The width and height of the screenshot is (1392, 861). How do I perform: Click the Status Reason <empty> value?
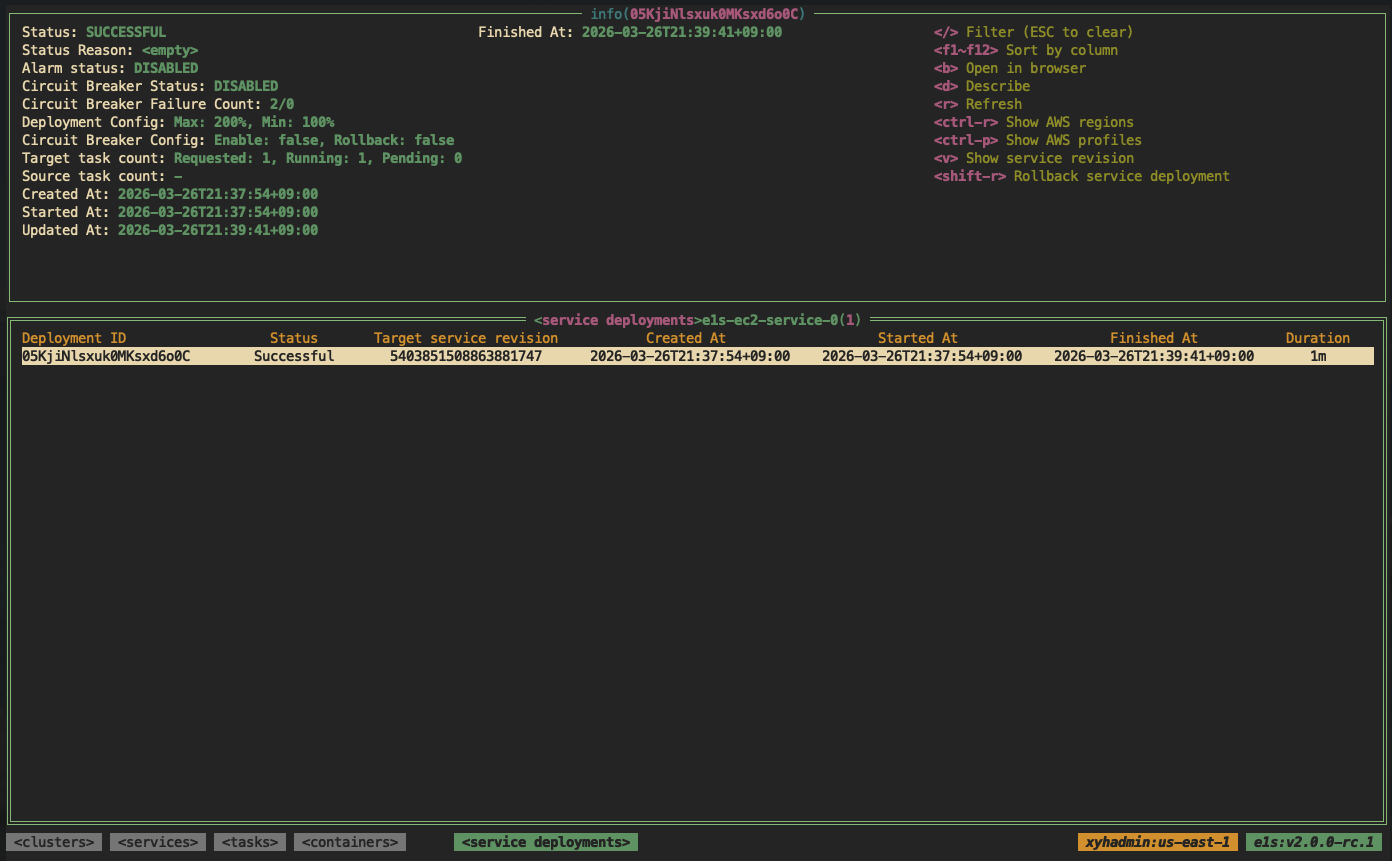pos(170,50)
